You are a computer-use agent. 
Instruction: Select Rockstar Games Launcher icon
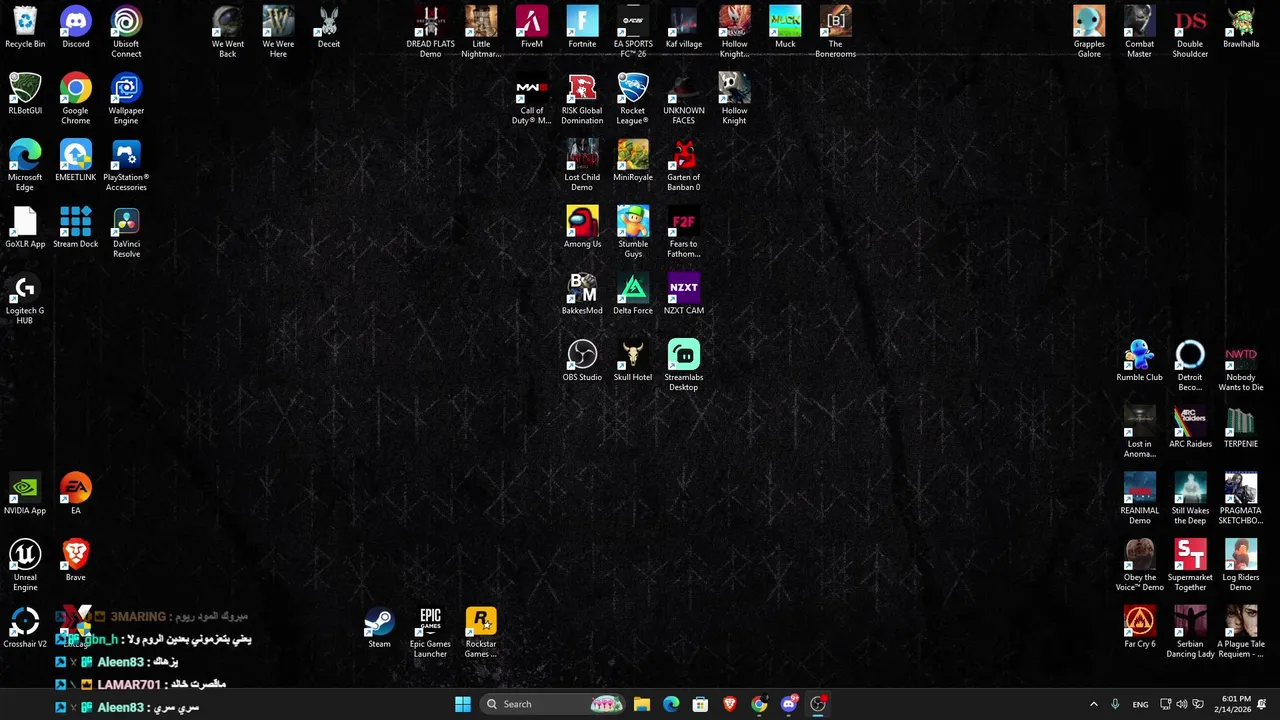click(481, 632)
